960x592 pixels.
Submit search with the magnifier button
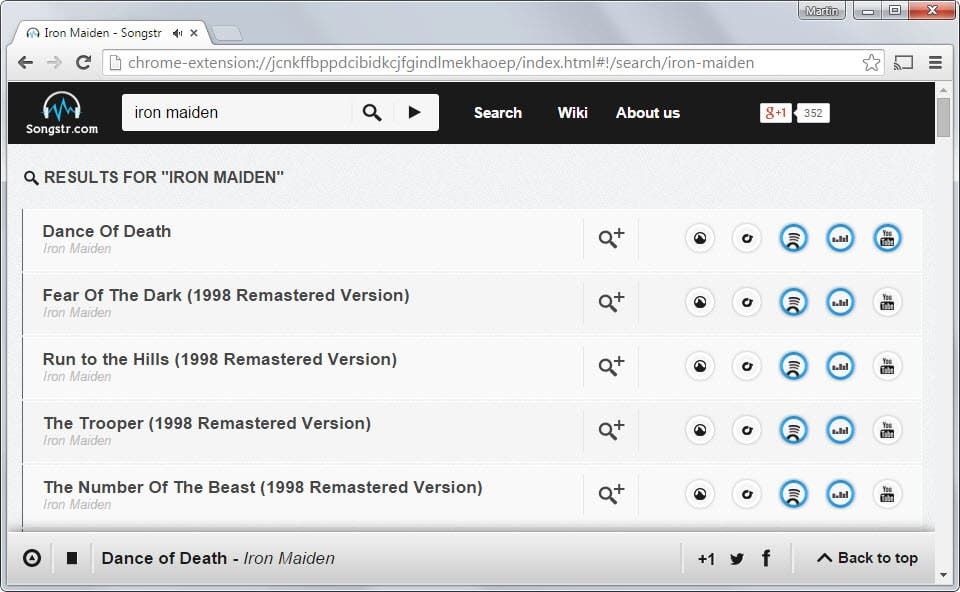372,113
